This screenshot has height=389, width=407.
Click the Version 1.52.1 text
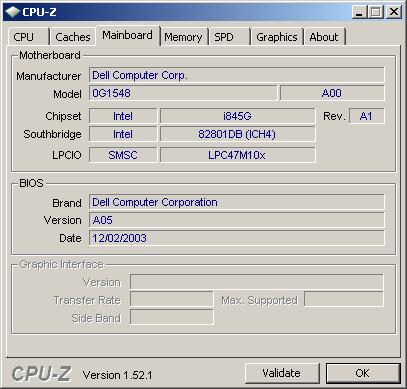[118, 375]
